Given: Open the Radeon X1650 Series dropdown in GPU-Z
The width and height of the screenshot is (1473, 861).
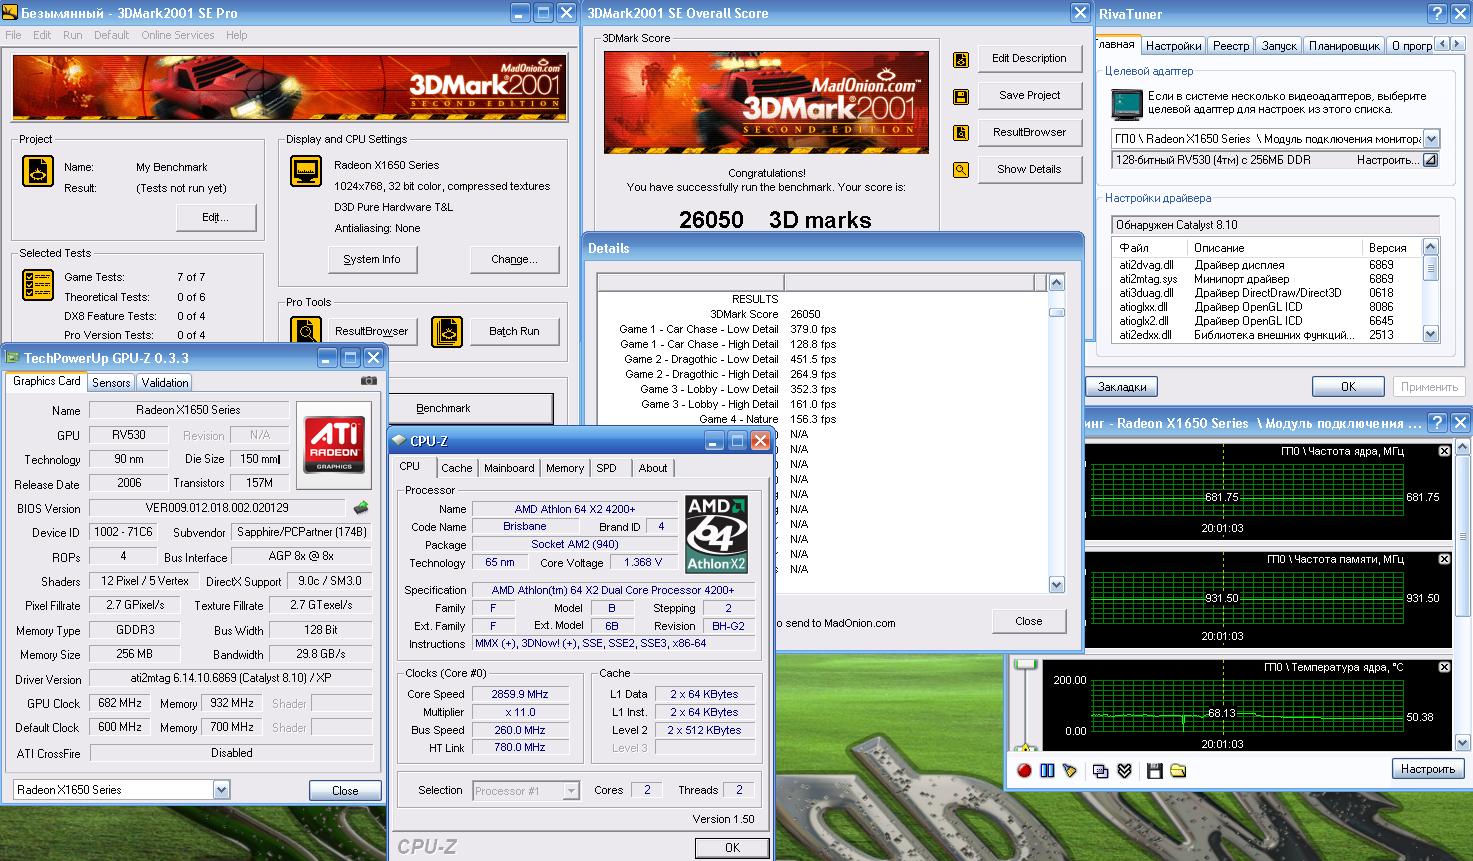Looking at the screenshot, I should [x=221, y=790].
